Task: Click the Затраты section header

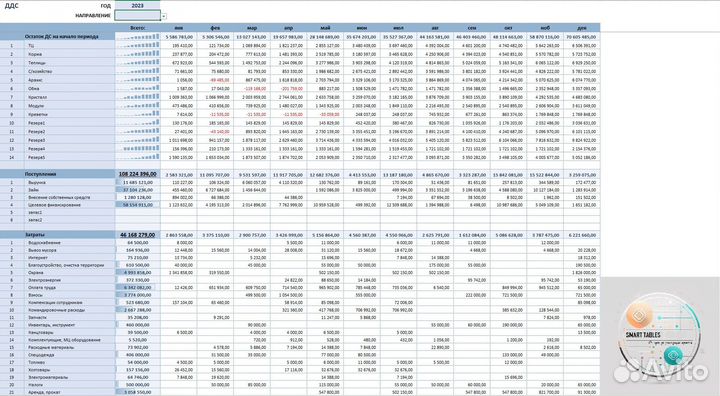Action: pos(35,235)
